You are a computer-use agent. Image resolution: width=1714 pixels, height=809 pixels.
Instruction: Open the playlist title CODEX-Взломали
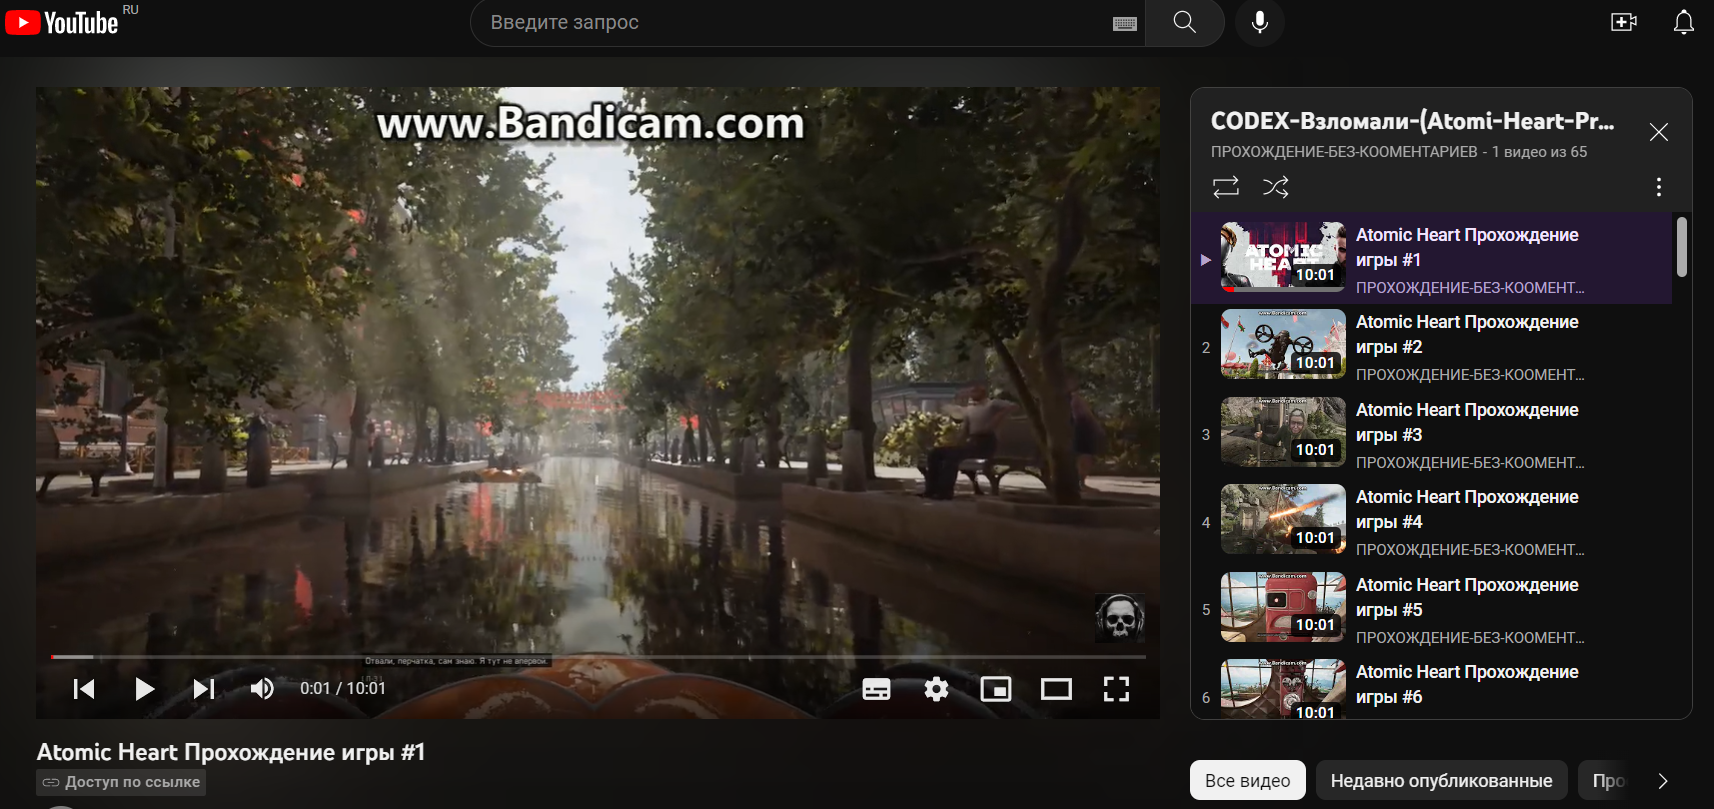[1412, 121]
